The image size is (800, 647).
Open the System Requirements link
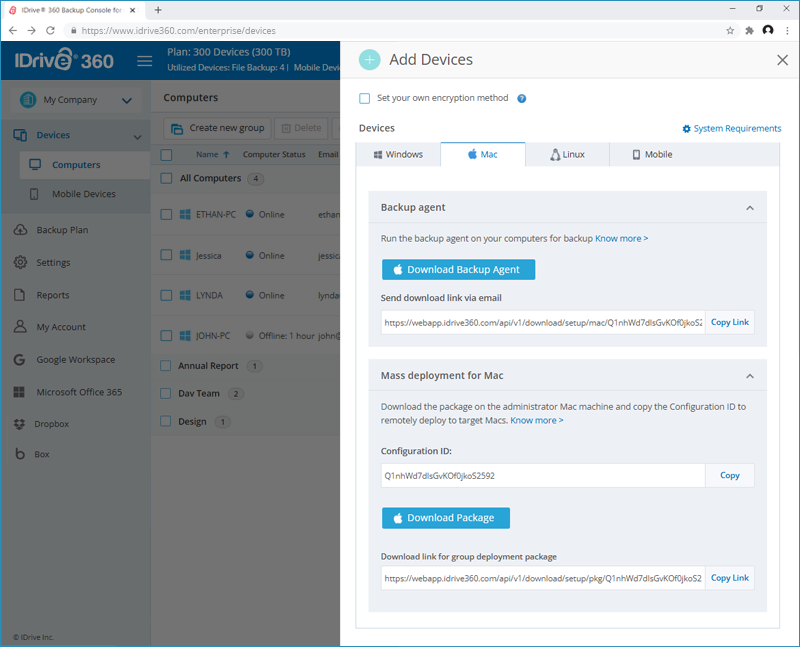tap(732, 129)
